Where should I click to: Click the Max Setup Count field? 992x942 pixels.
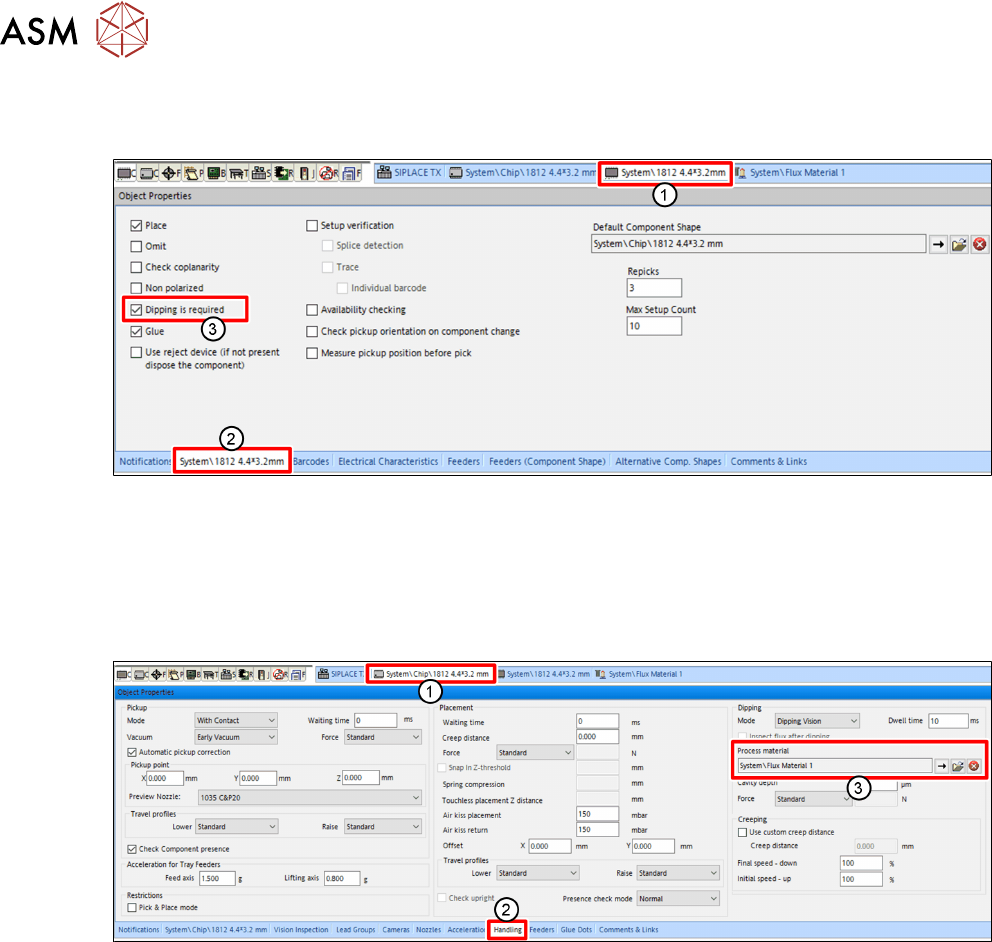pyautogui.click(x=654, y=326)
